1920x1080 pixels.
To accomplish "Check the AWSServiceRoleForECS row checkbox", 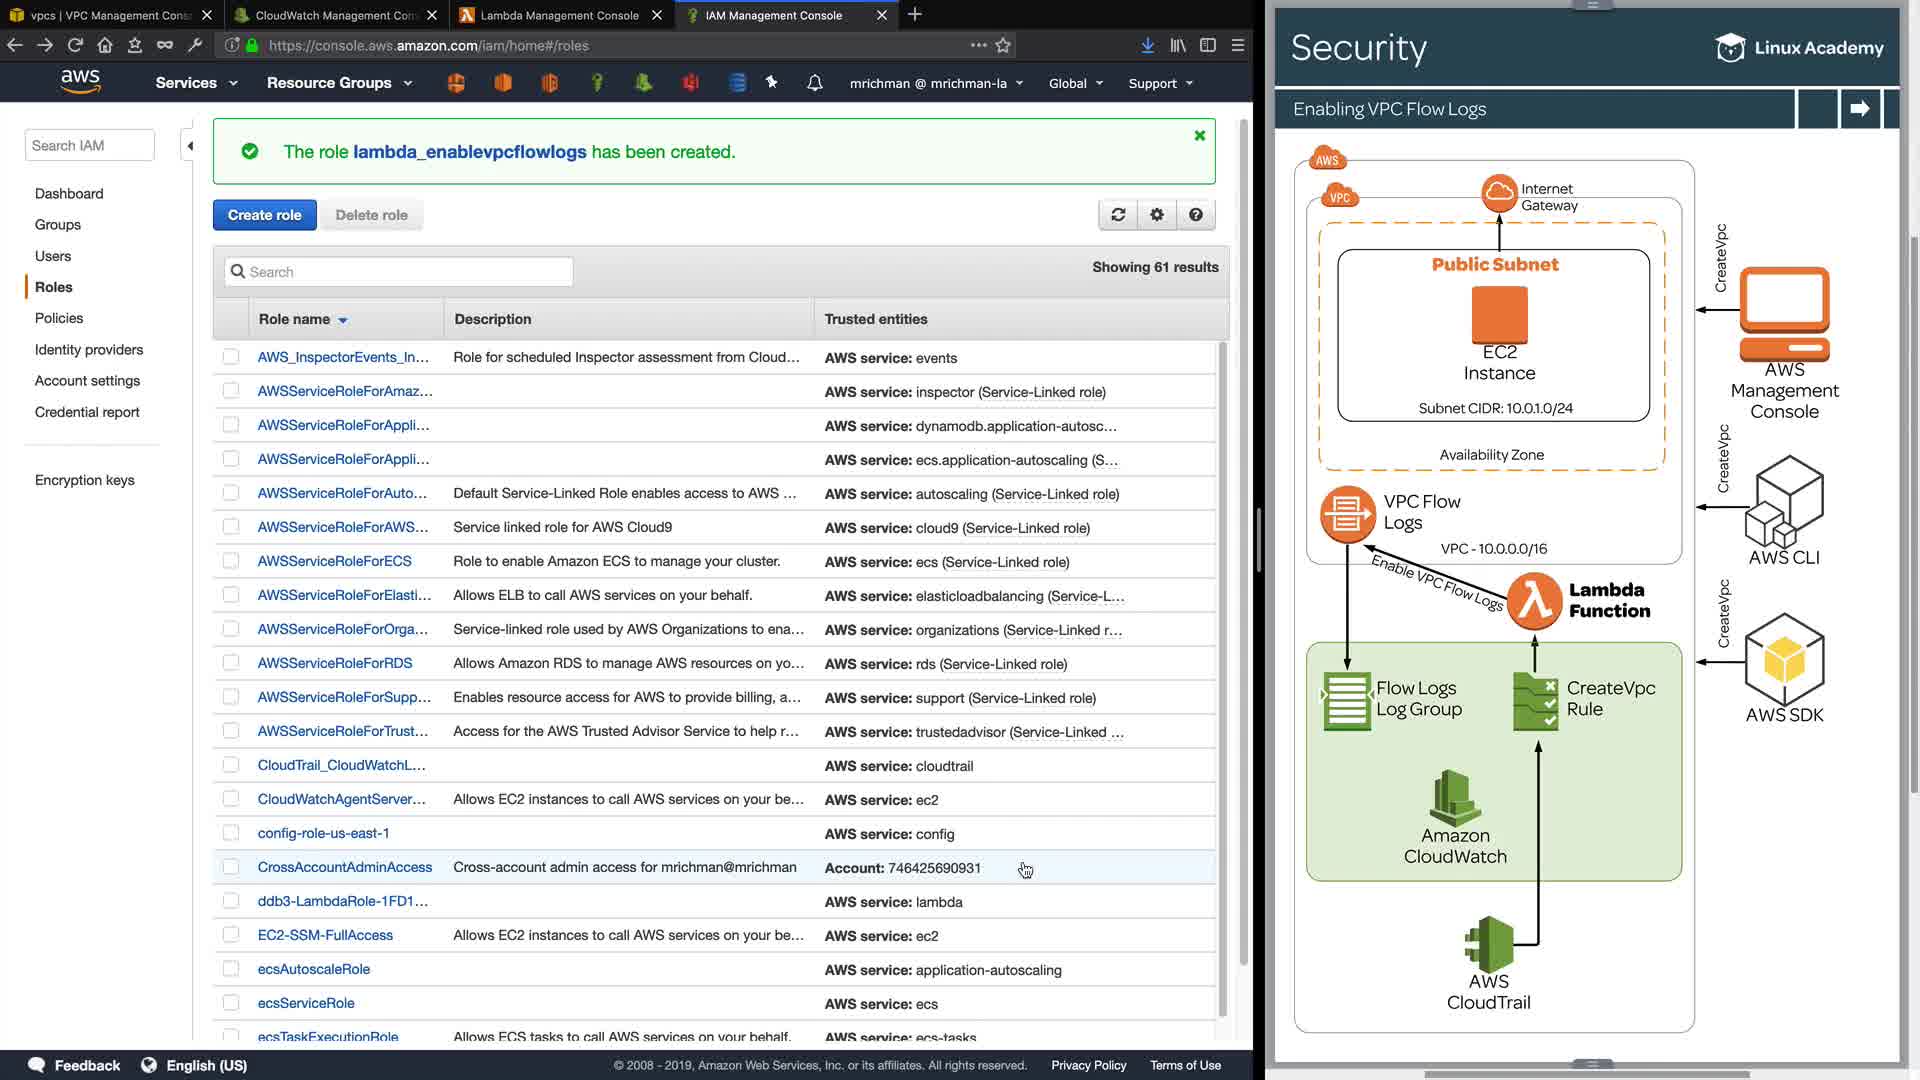I will click(x=231, y=561).
